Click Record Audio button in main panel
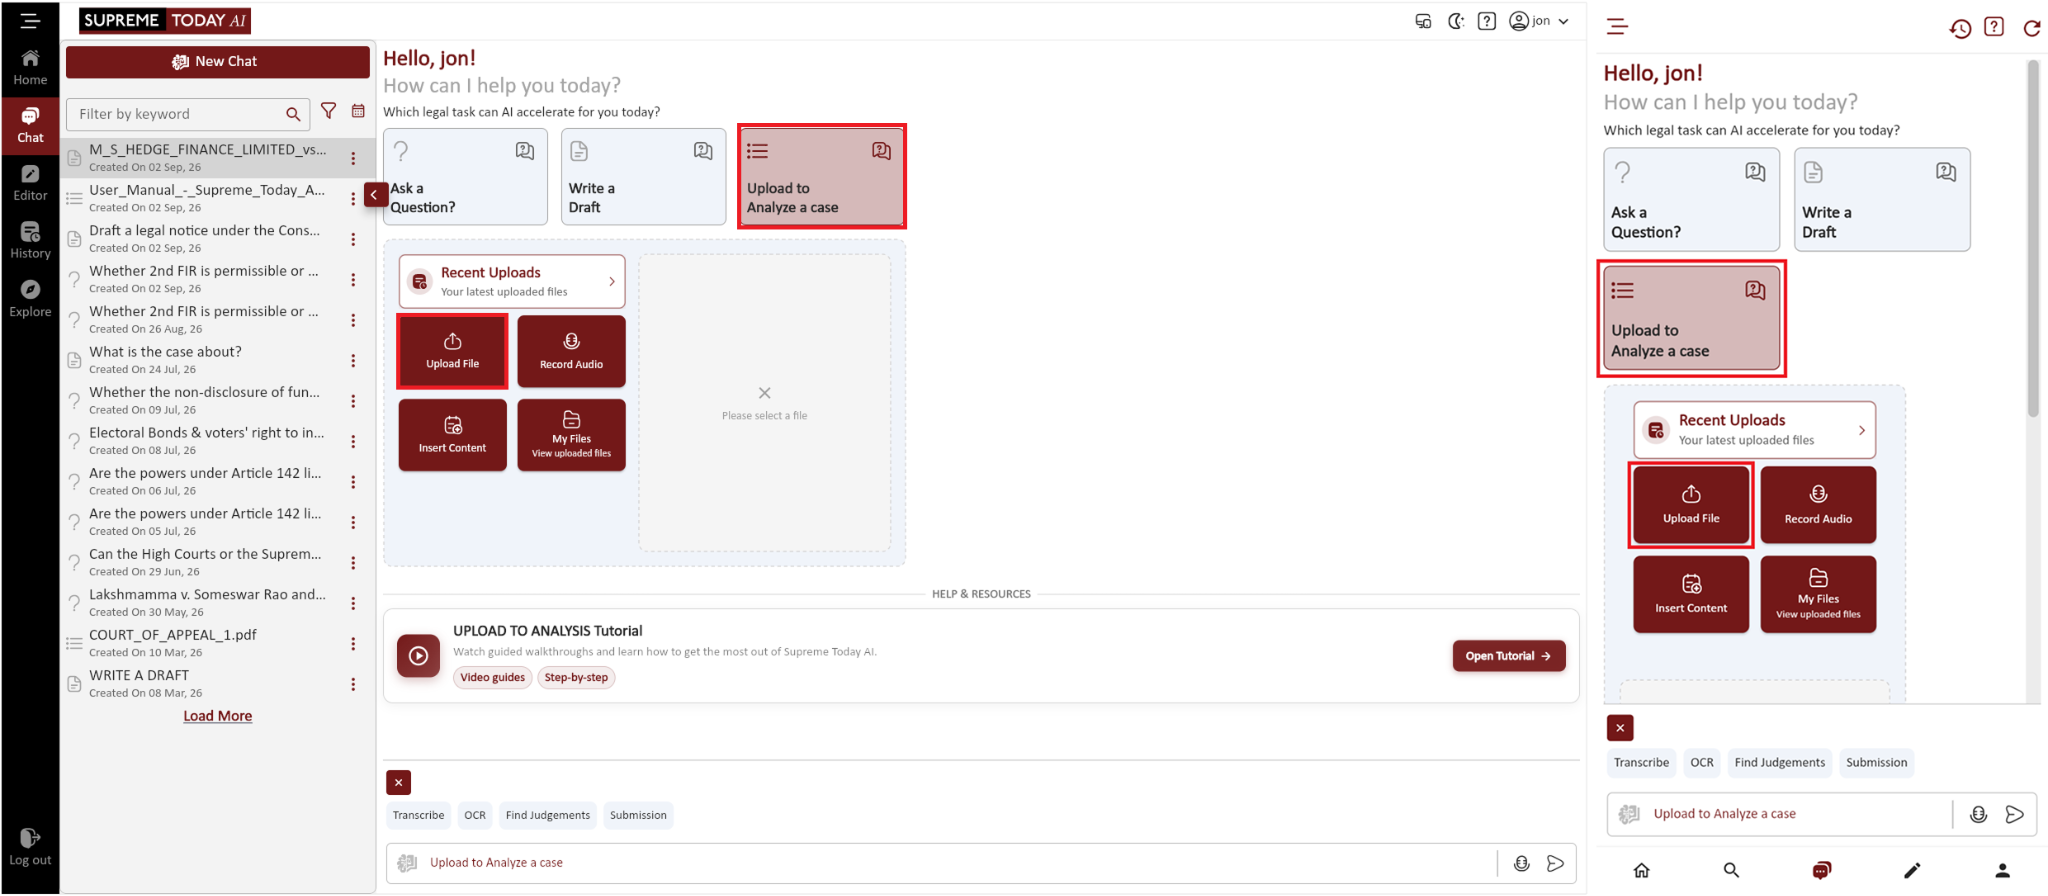Image resolution: width=2048 pixels, height=896 pixels. (x=571, y=351)
